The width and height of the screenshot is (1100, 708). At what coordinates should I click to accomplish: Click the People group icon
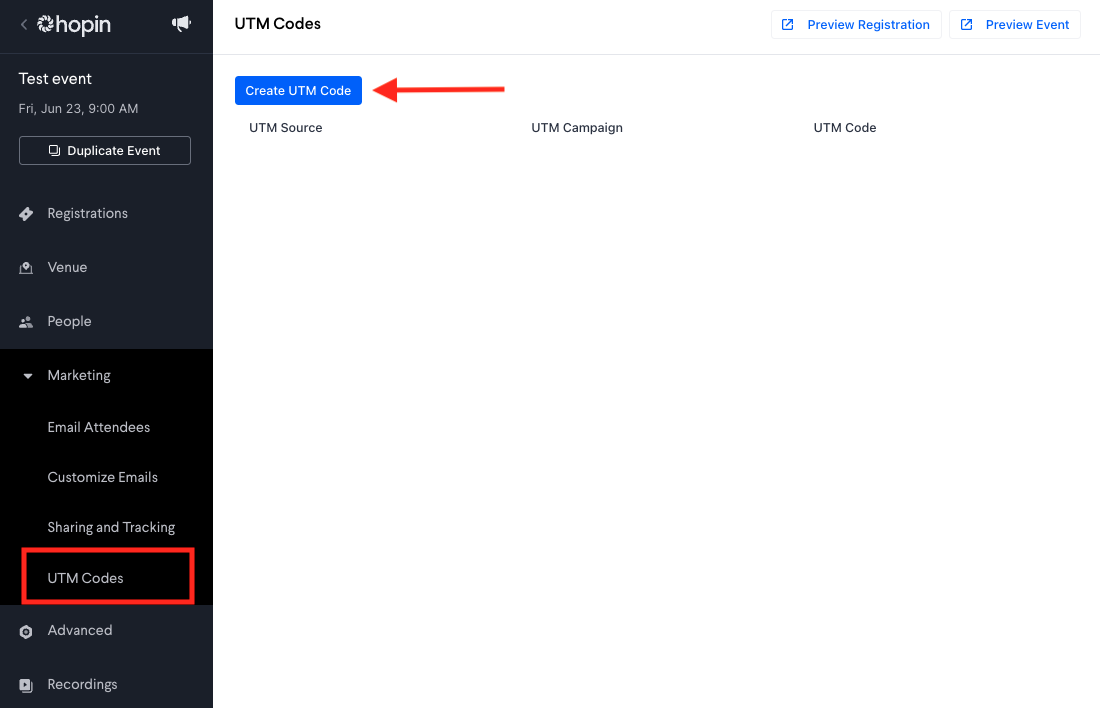pos(26,322)
